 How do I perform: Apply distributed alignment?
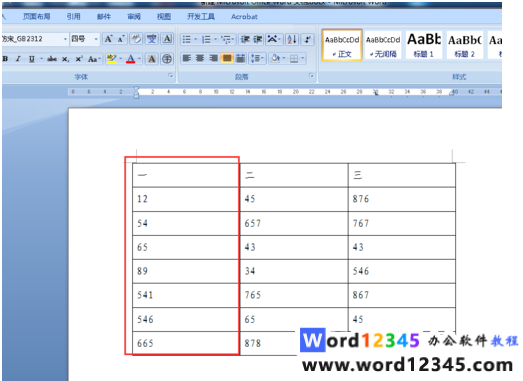[x=240, y=59]
